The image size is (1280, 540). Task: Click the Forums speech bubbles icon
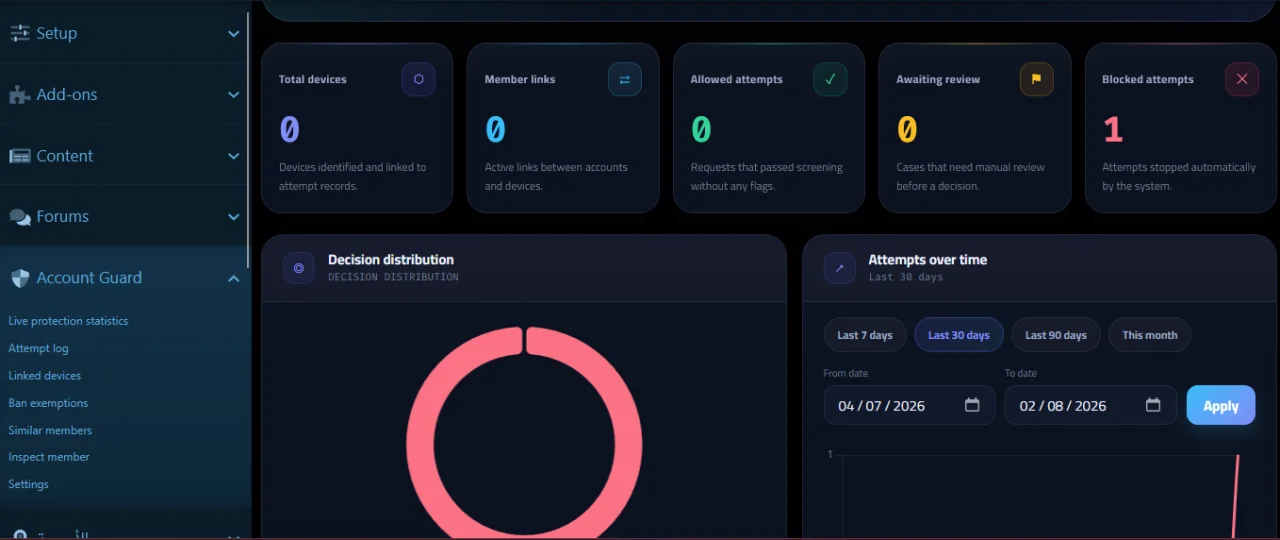(20, 217)
